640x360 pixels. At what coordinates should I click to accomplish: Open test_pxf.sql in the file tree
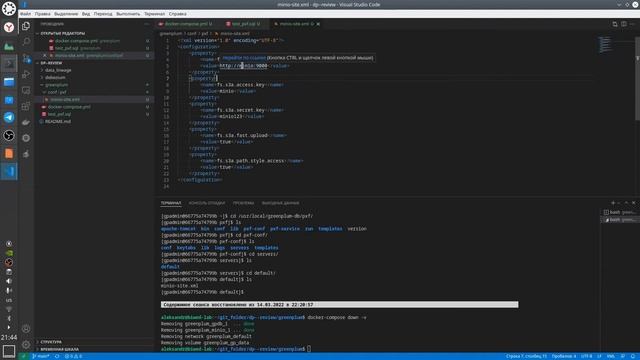pos(59,114)
